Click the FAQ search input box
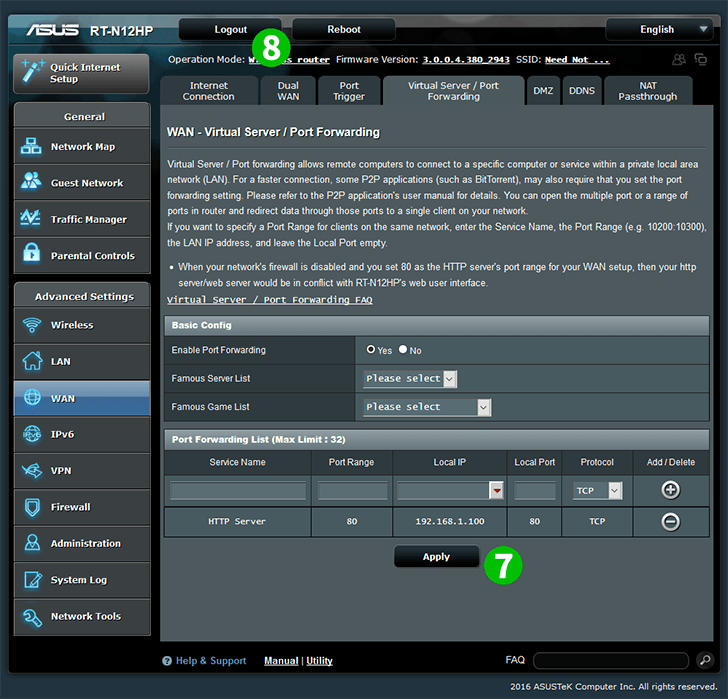 pyautogui.click(x=611, y=660)
